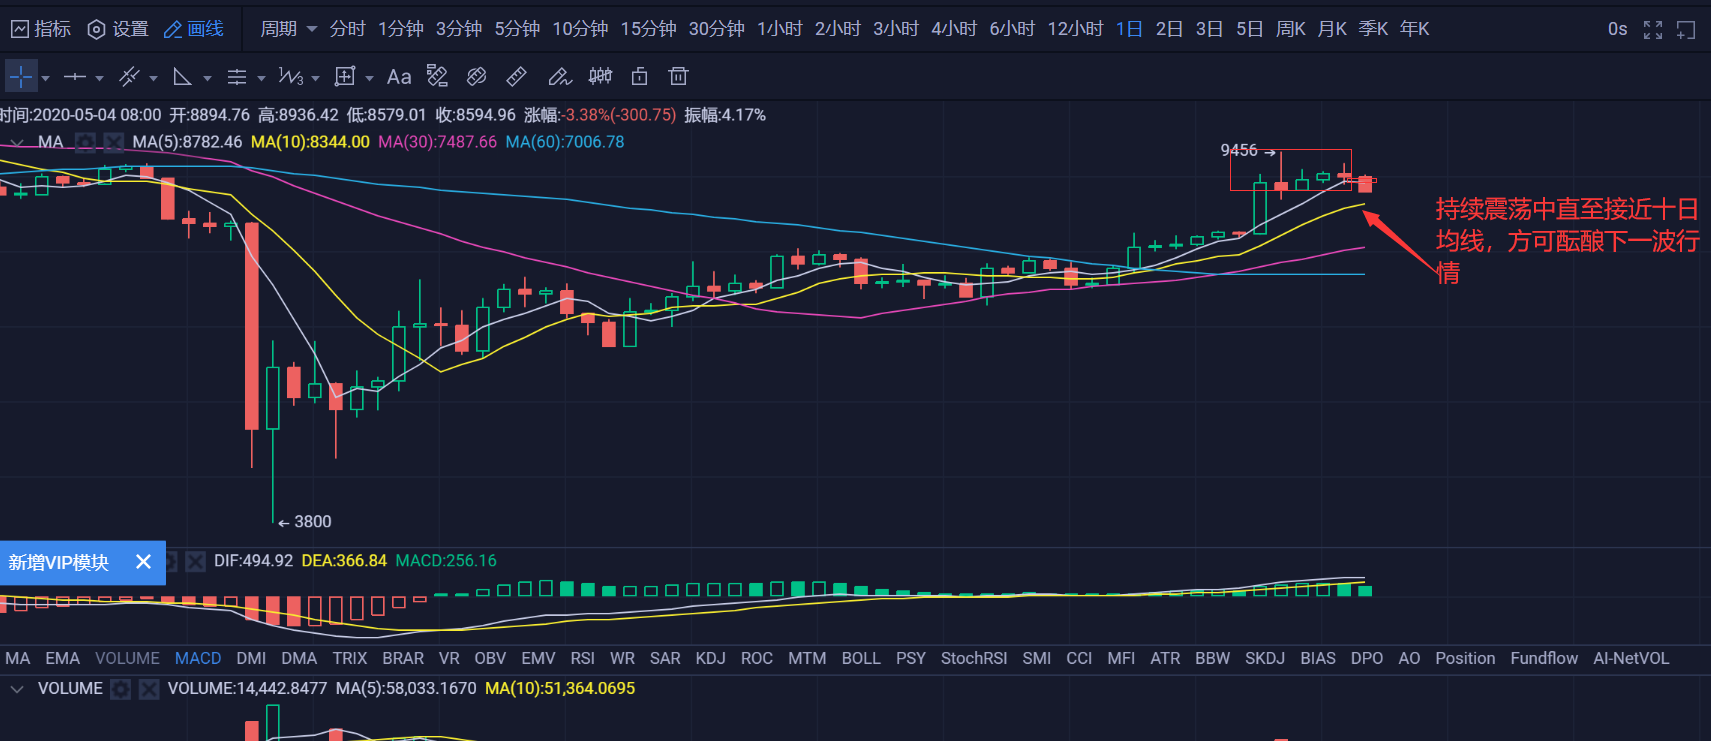Screen dimensions: 1711x741
Task: Open Fibonacci tool dropdown arrow
Action: click(x=261, y=77)
